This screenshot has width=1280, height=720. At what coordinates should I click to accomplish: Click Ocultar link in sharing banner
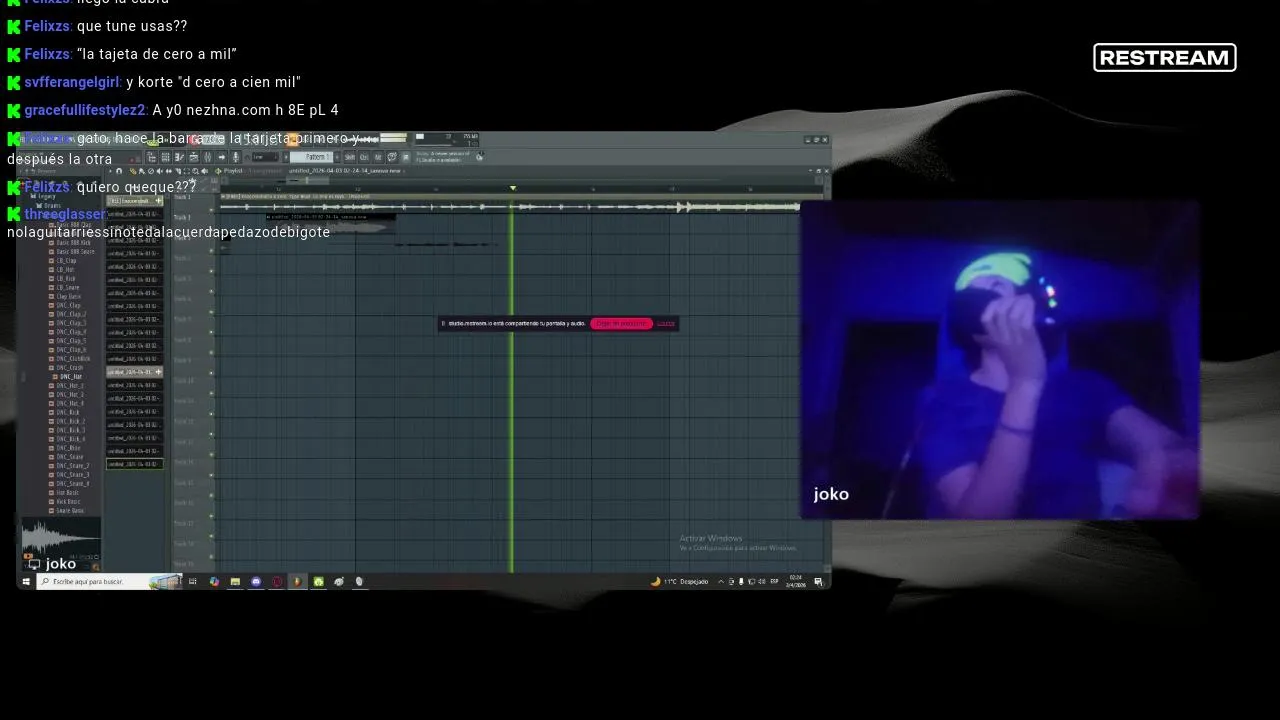[666, 323]
